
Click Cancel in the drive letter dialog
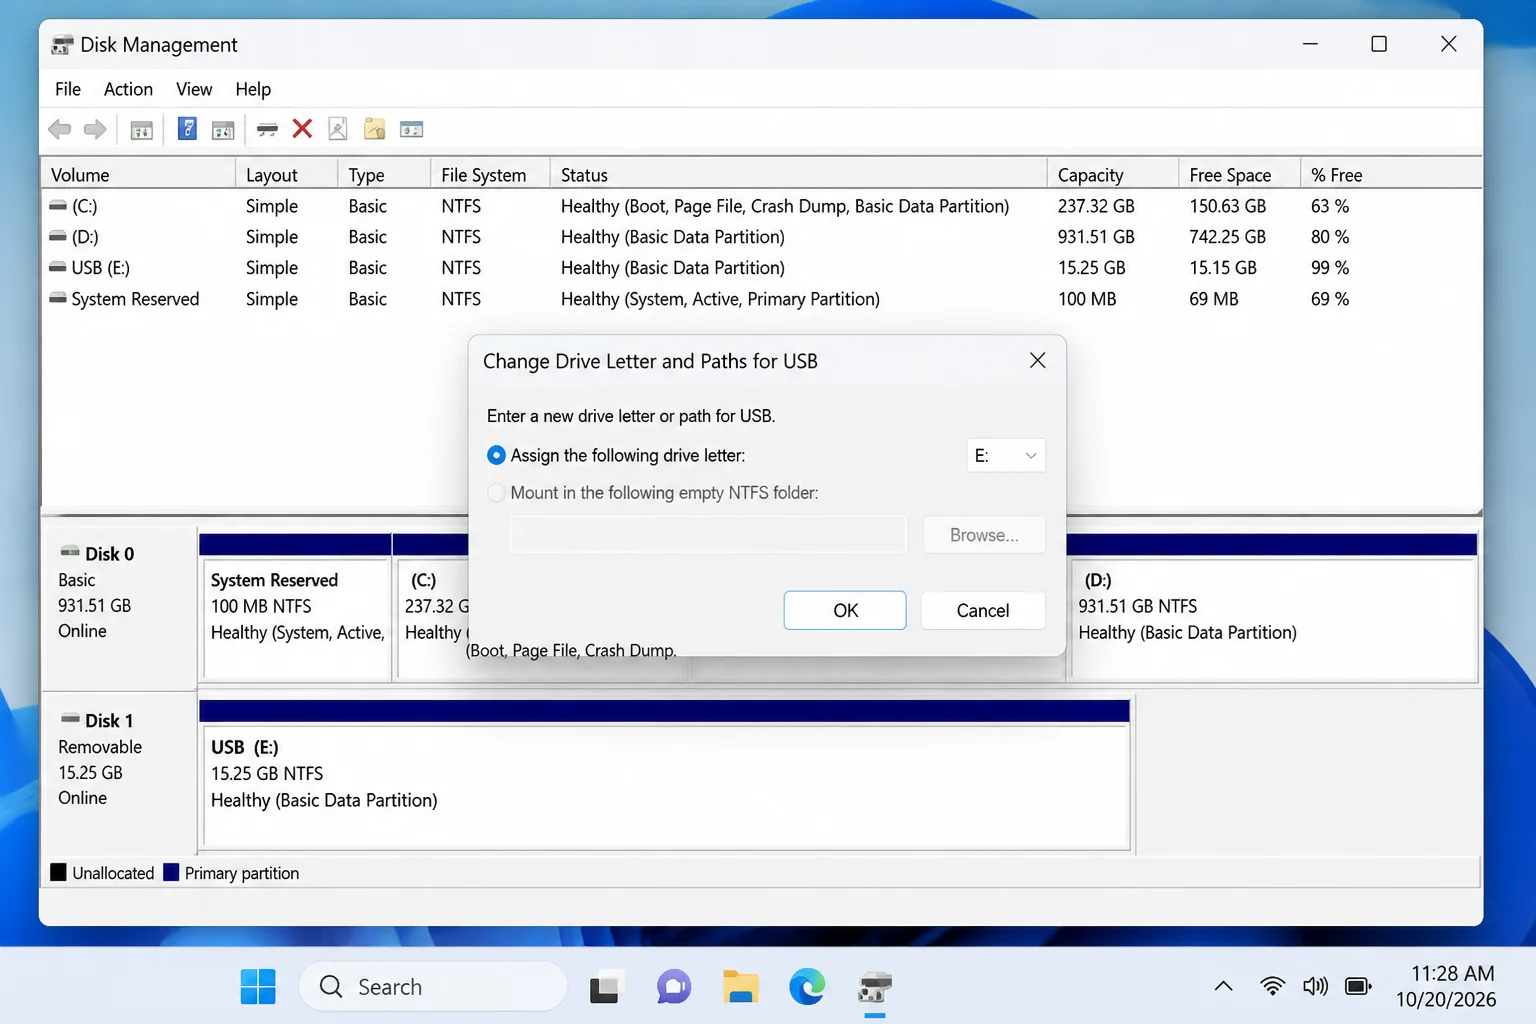983,610
